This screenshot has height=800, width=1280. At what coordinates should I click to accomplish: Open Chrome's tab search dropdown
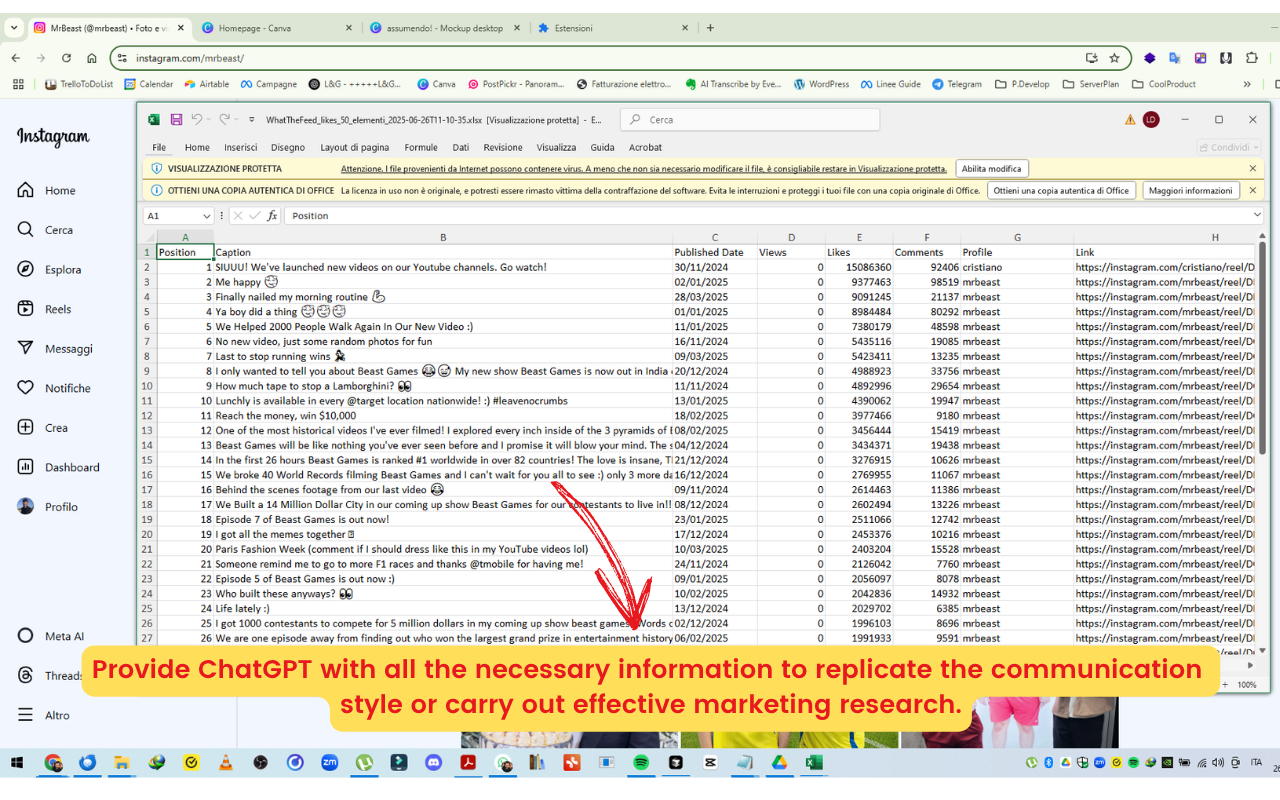(x=14, y=28)
